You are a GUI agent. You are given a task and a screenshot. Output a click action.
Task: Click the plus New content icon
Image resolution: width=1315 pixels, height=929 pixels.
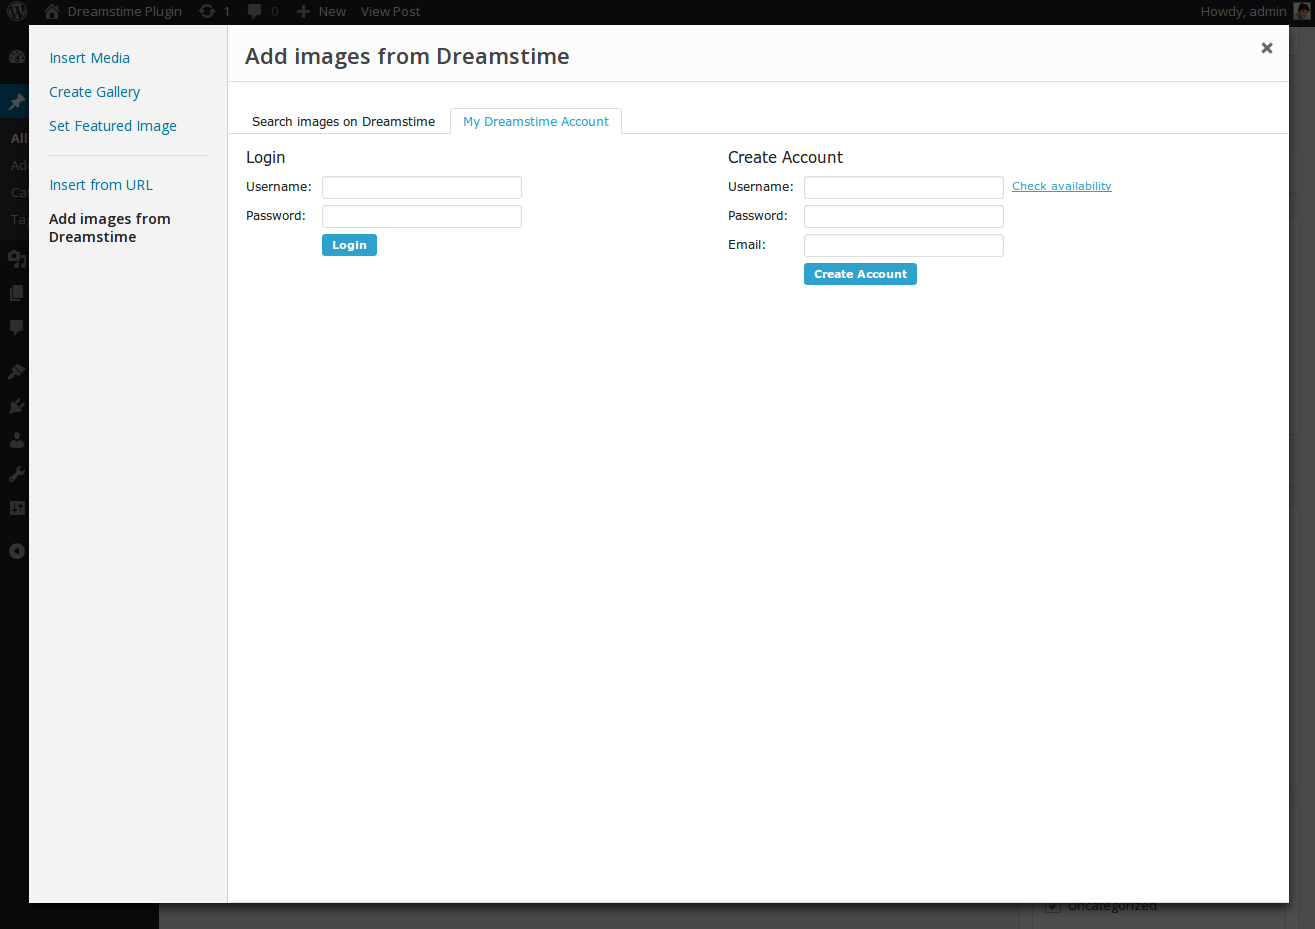[x=303, y=11]
